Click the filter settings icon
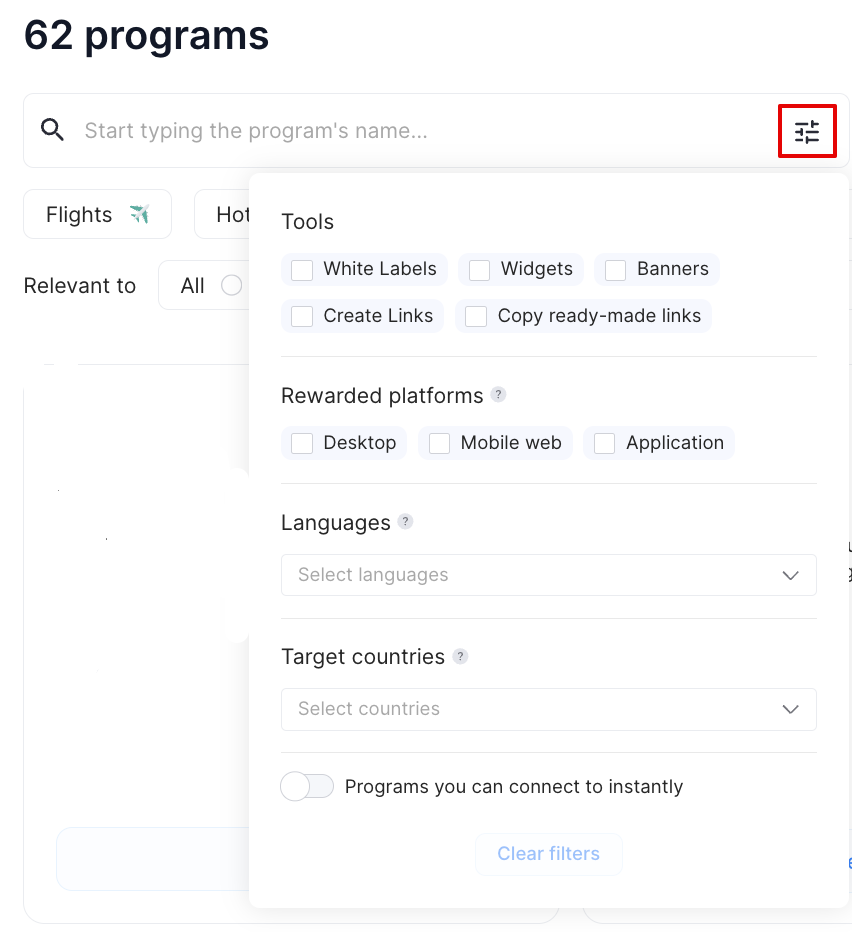Viewport: 852px width, 932px height. [807, 131]
